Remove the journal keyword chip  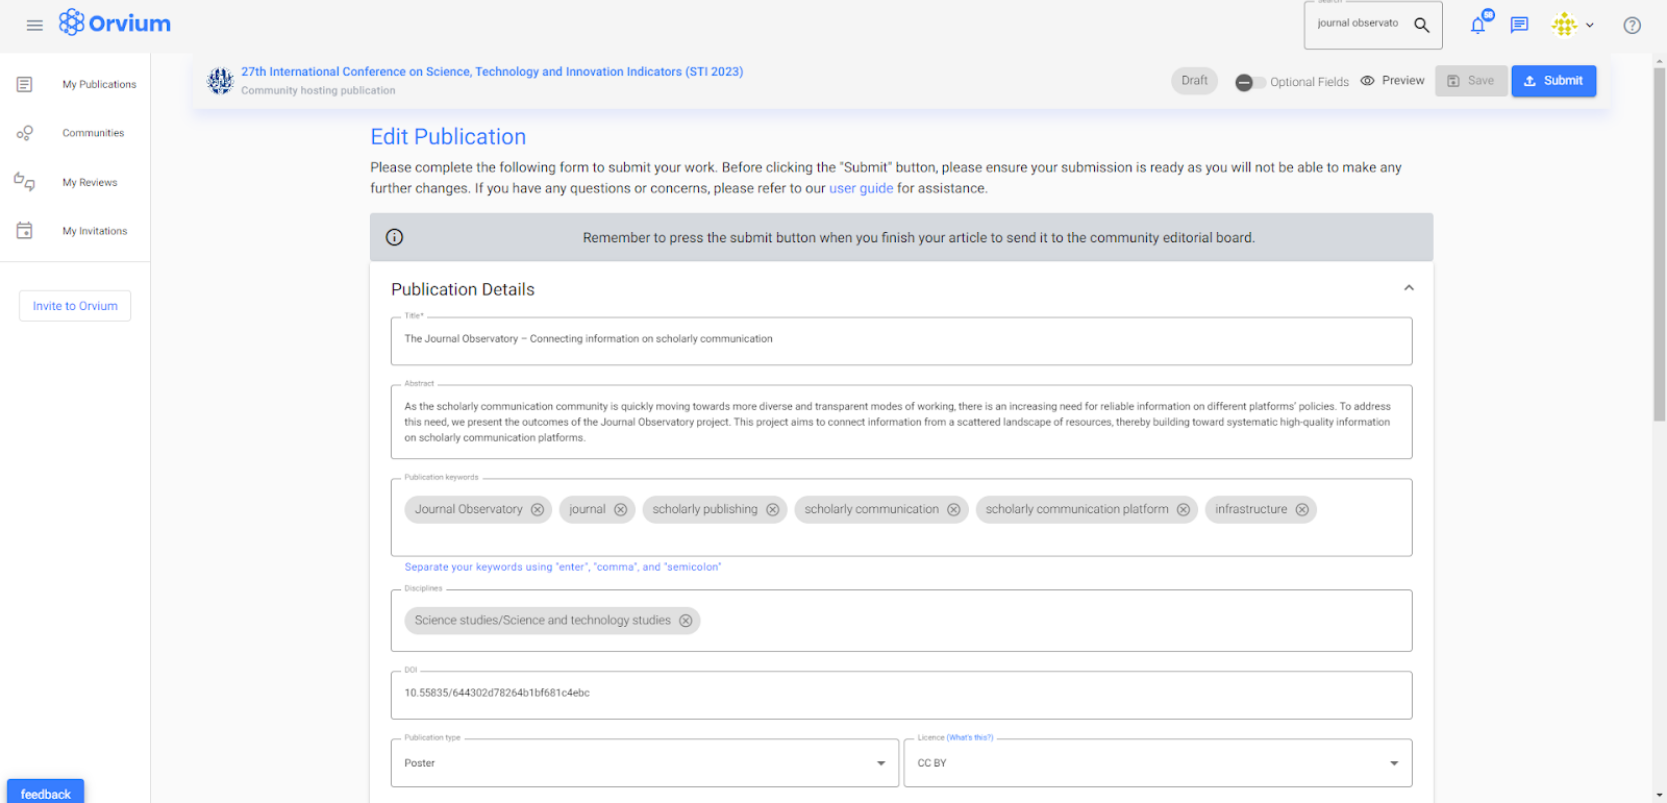621,510
